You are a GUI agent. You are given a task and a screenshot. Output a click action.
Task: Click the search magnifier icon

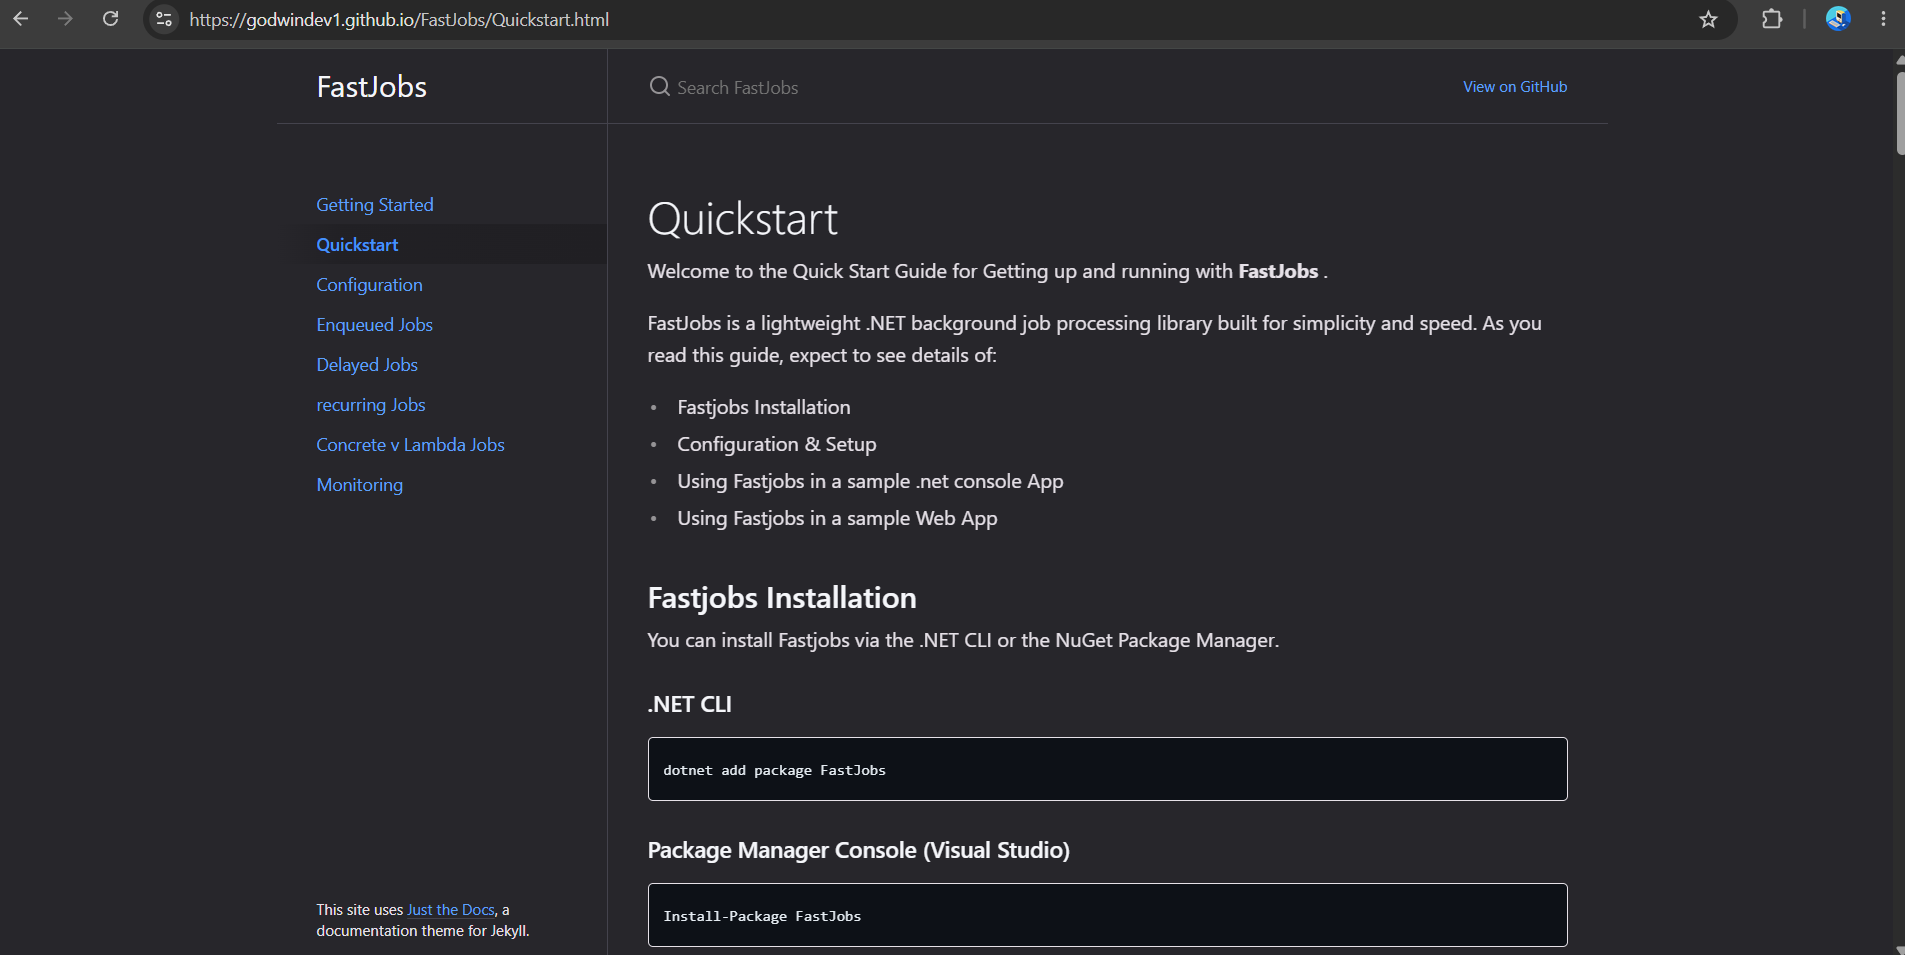tap(659, 87)
